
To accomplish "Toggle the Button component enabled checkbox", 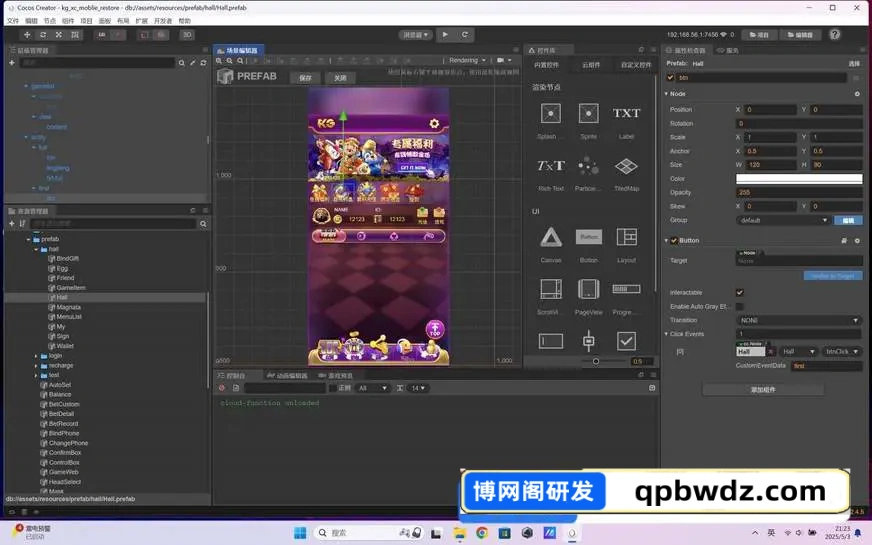I will 674,240.
